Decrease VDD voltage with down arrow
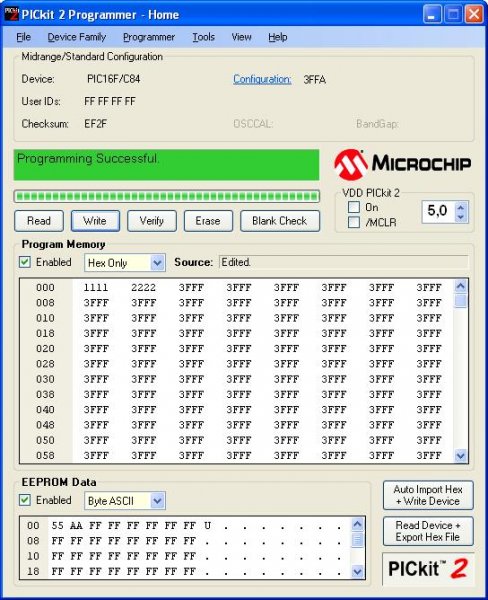 pyautogui.click(x=460, y=217)
